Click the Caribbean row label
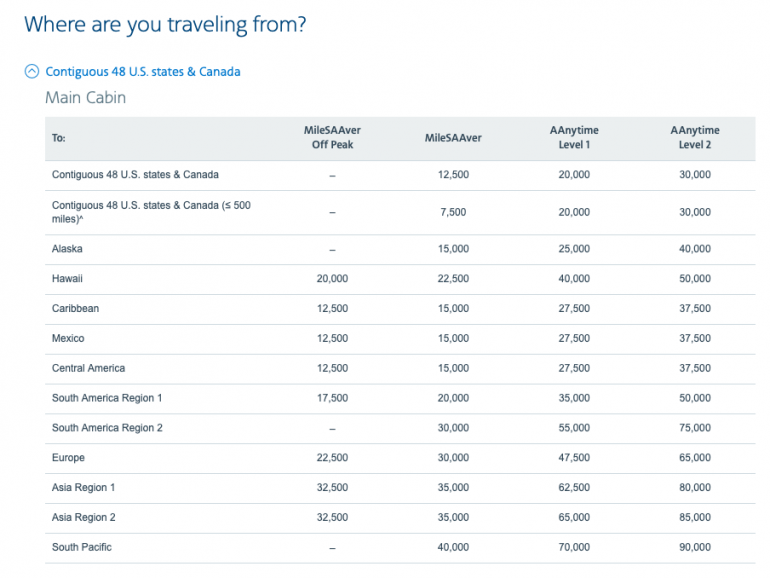Viewport: 770px width, 578px height. coord(75,309)
